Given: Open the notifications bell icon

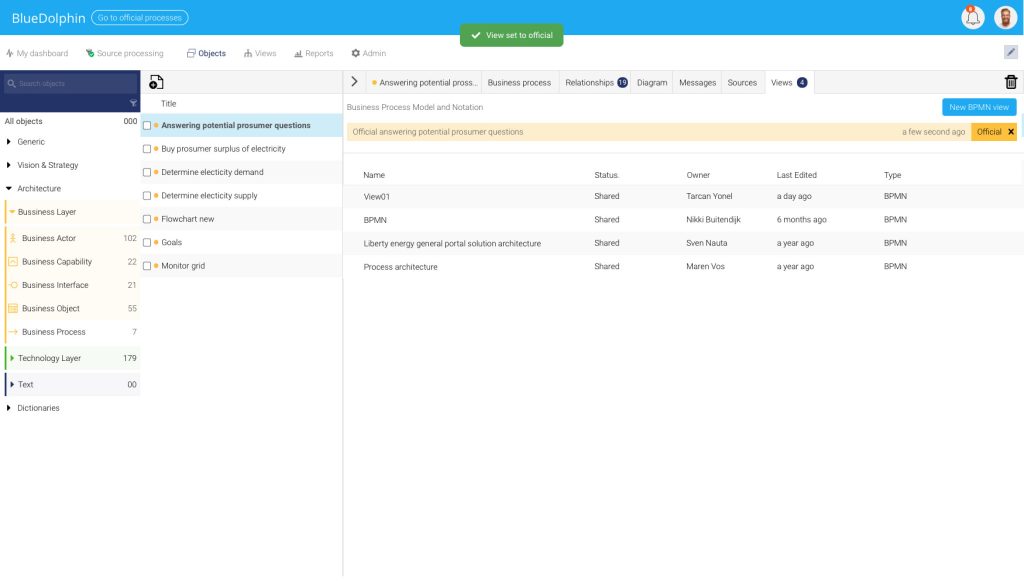Looking at the screenshot, I should click(972, 17).
